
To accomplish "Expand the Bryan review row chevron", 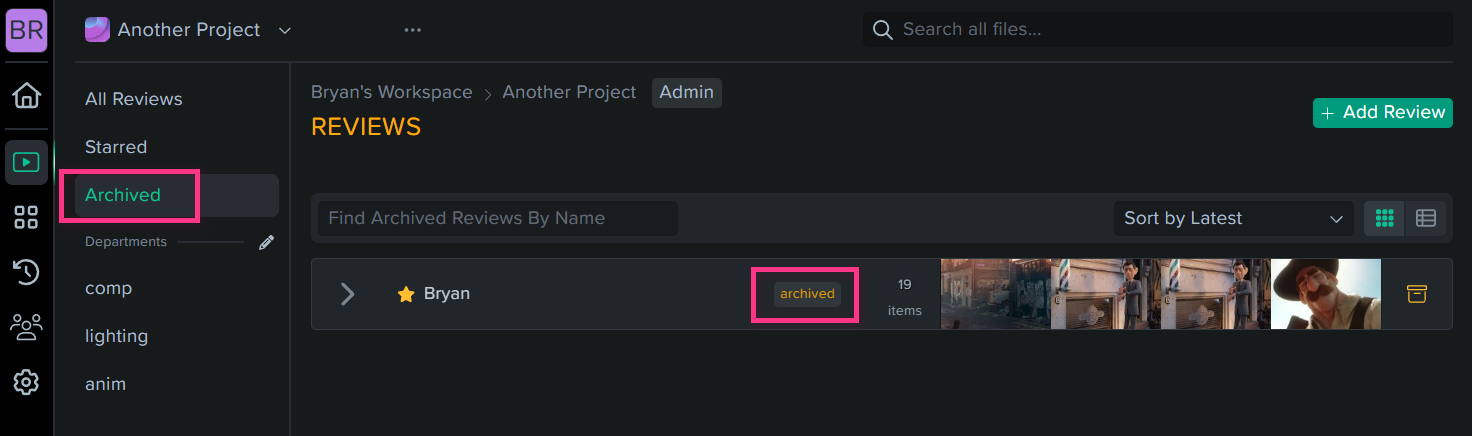I will tap(347, 294).
